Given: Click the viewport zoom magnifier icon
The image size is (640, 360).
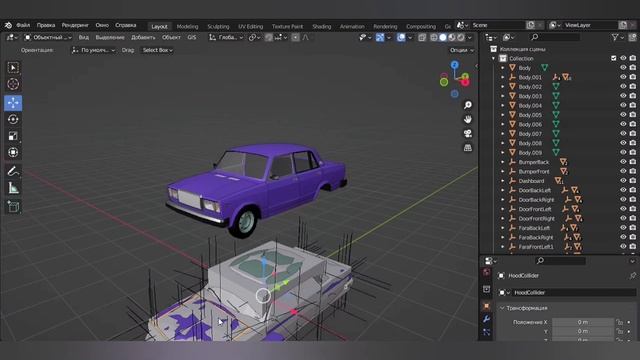Looking at the screenshot, I should pyautogui.click(x=468, y=105).
